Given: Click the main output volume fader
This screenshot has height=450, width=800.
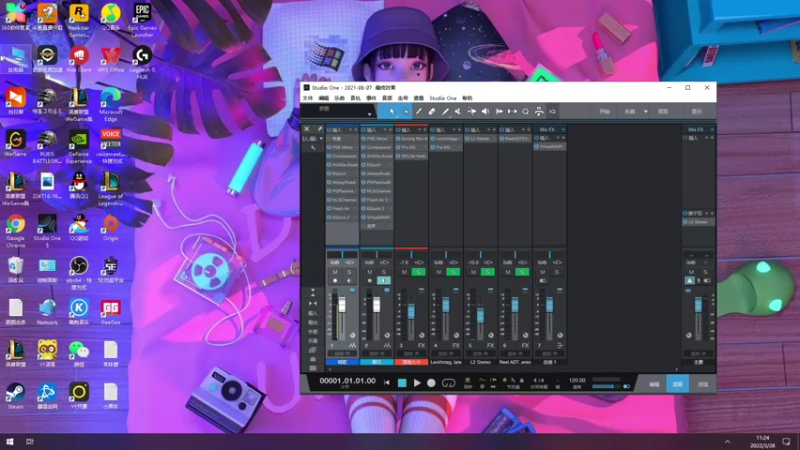Looking at the screenshot, I should click(x=698, y=305).
